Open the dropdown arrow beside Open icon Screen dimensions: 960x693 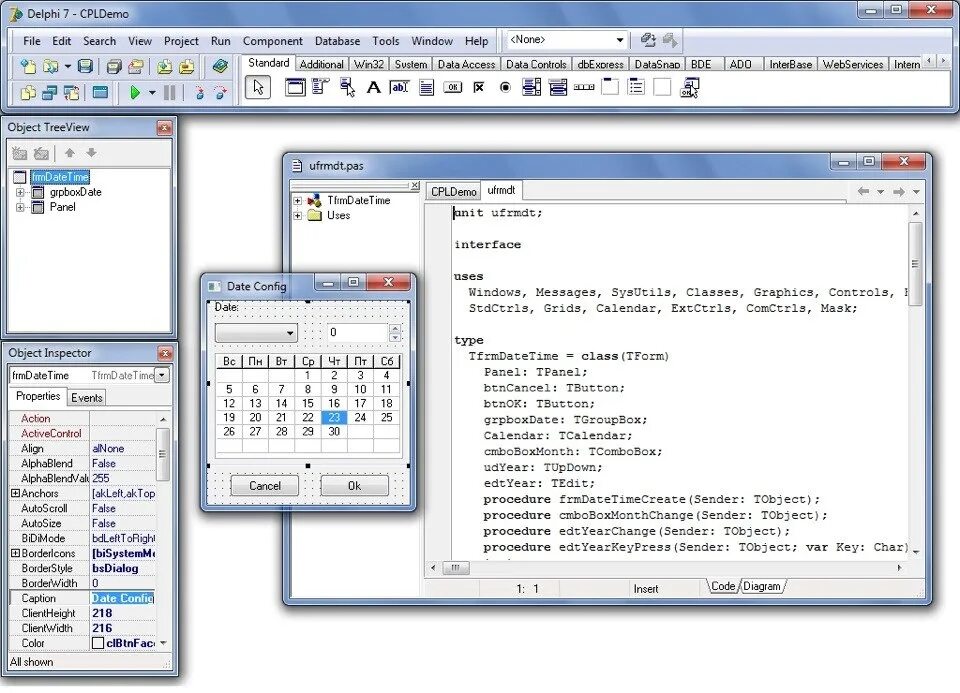click(x=67, y=66)
